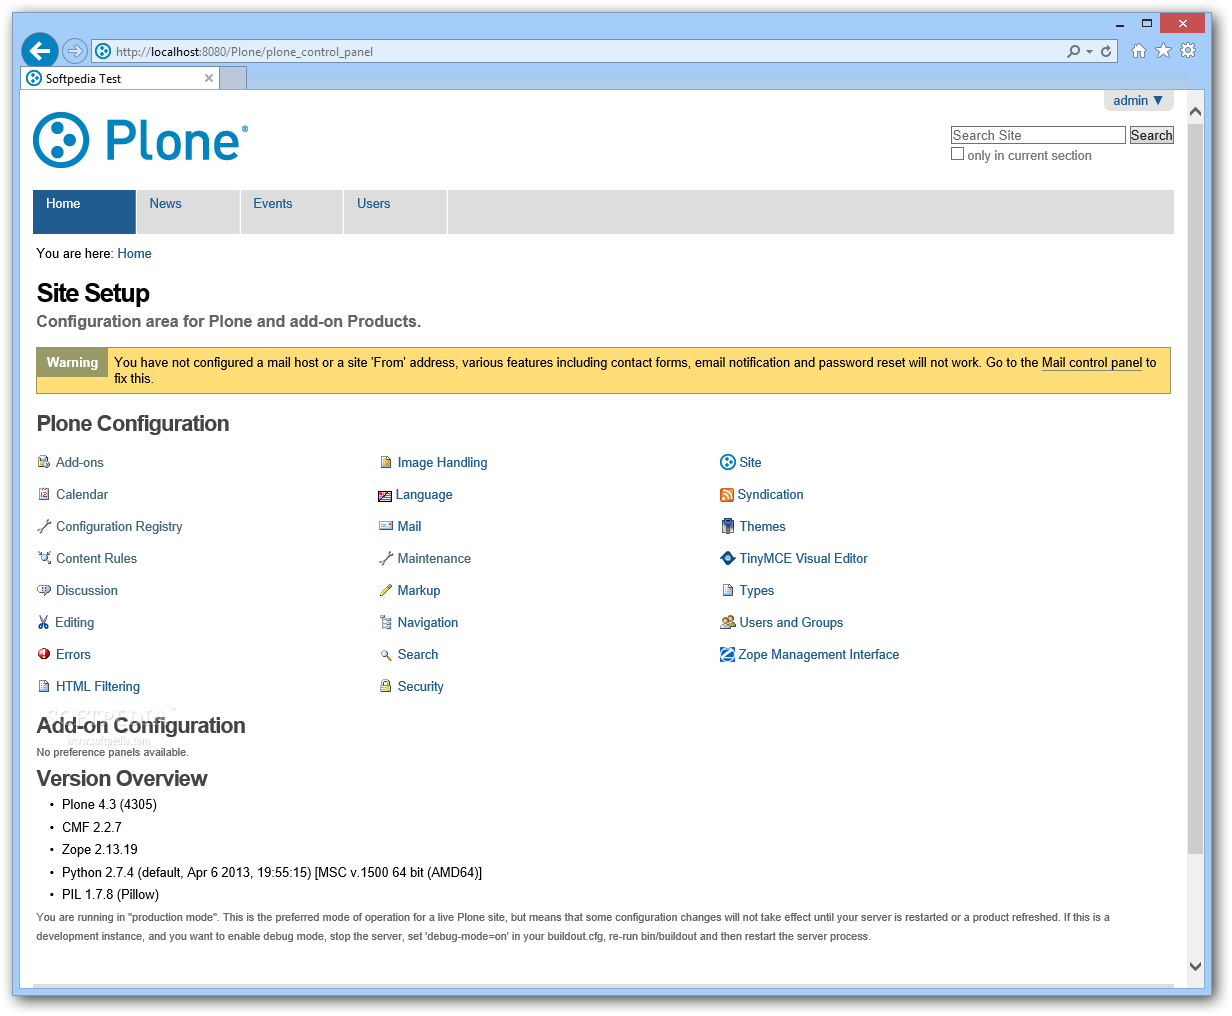
Task: Click the Home breadcrumb link
Action: [x=135, y=253]
